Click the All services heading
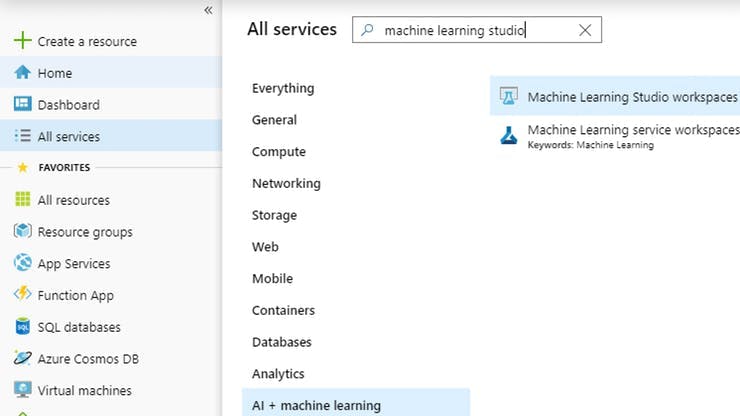The width and height of the screenshot is (740, 416). tap(292, 29)
